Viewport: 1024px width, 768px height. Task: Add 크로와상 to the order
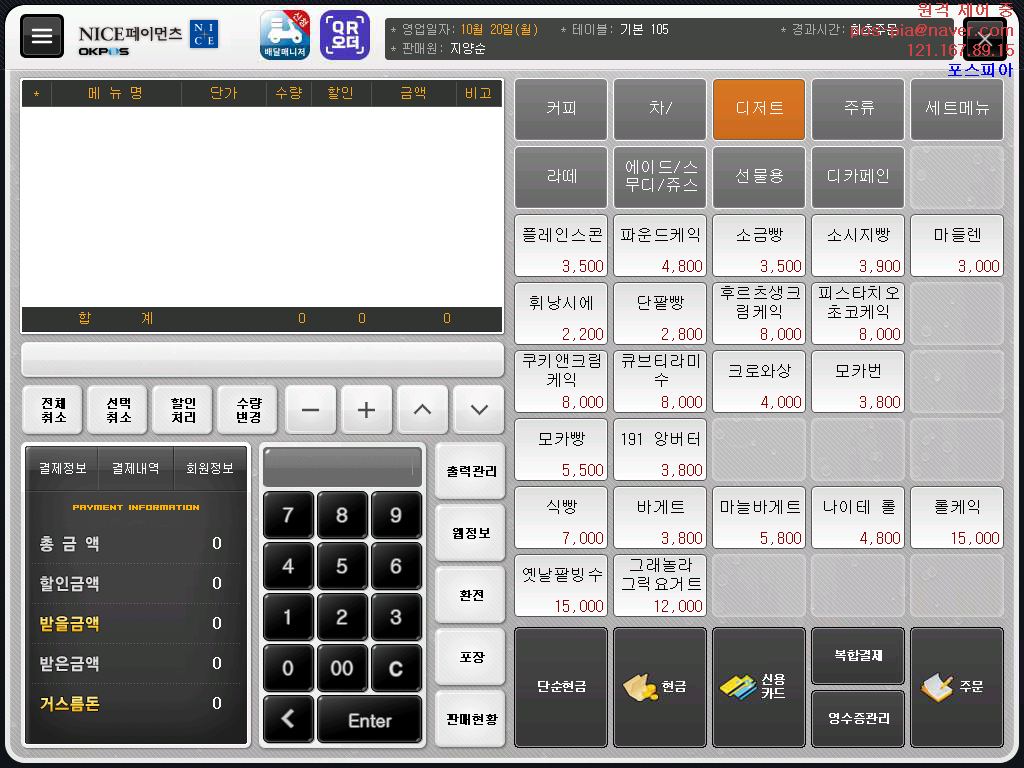coord(758,381)
